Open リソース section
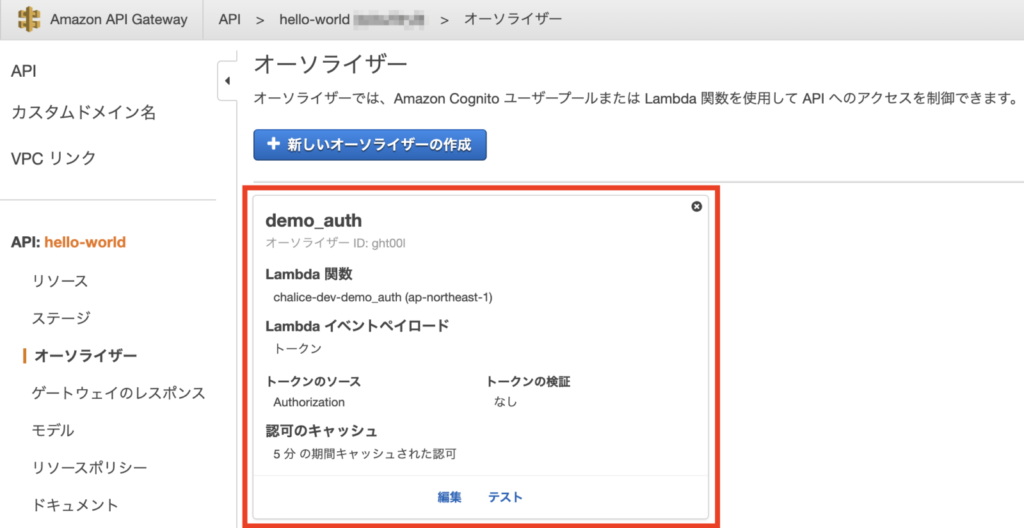The image size is (1024, 528). click(59, 282)
